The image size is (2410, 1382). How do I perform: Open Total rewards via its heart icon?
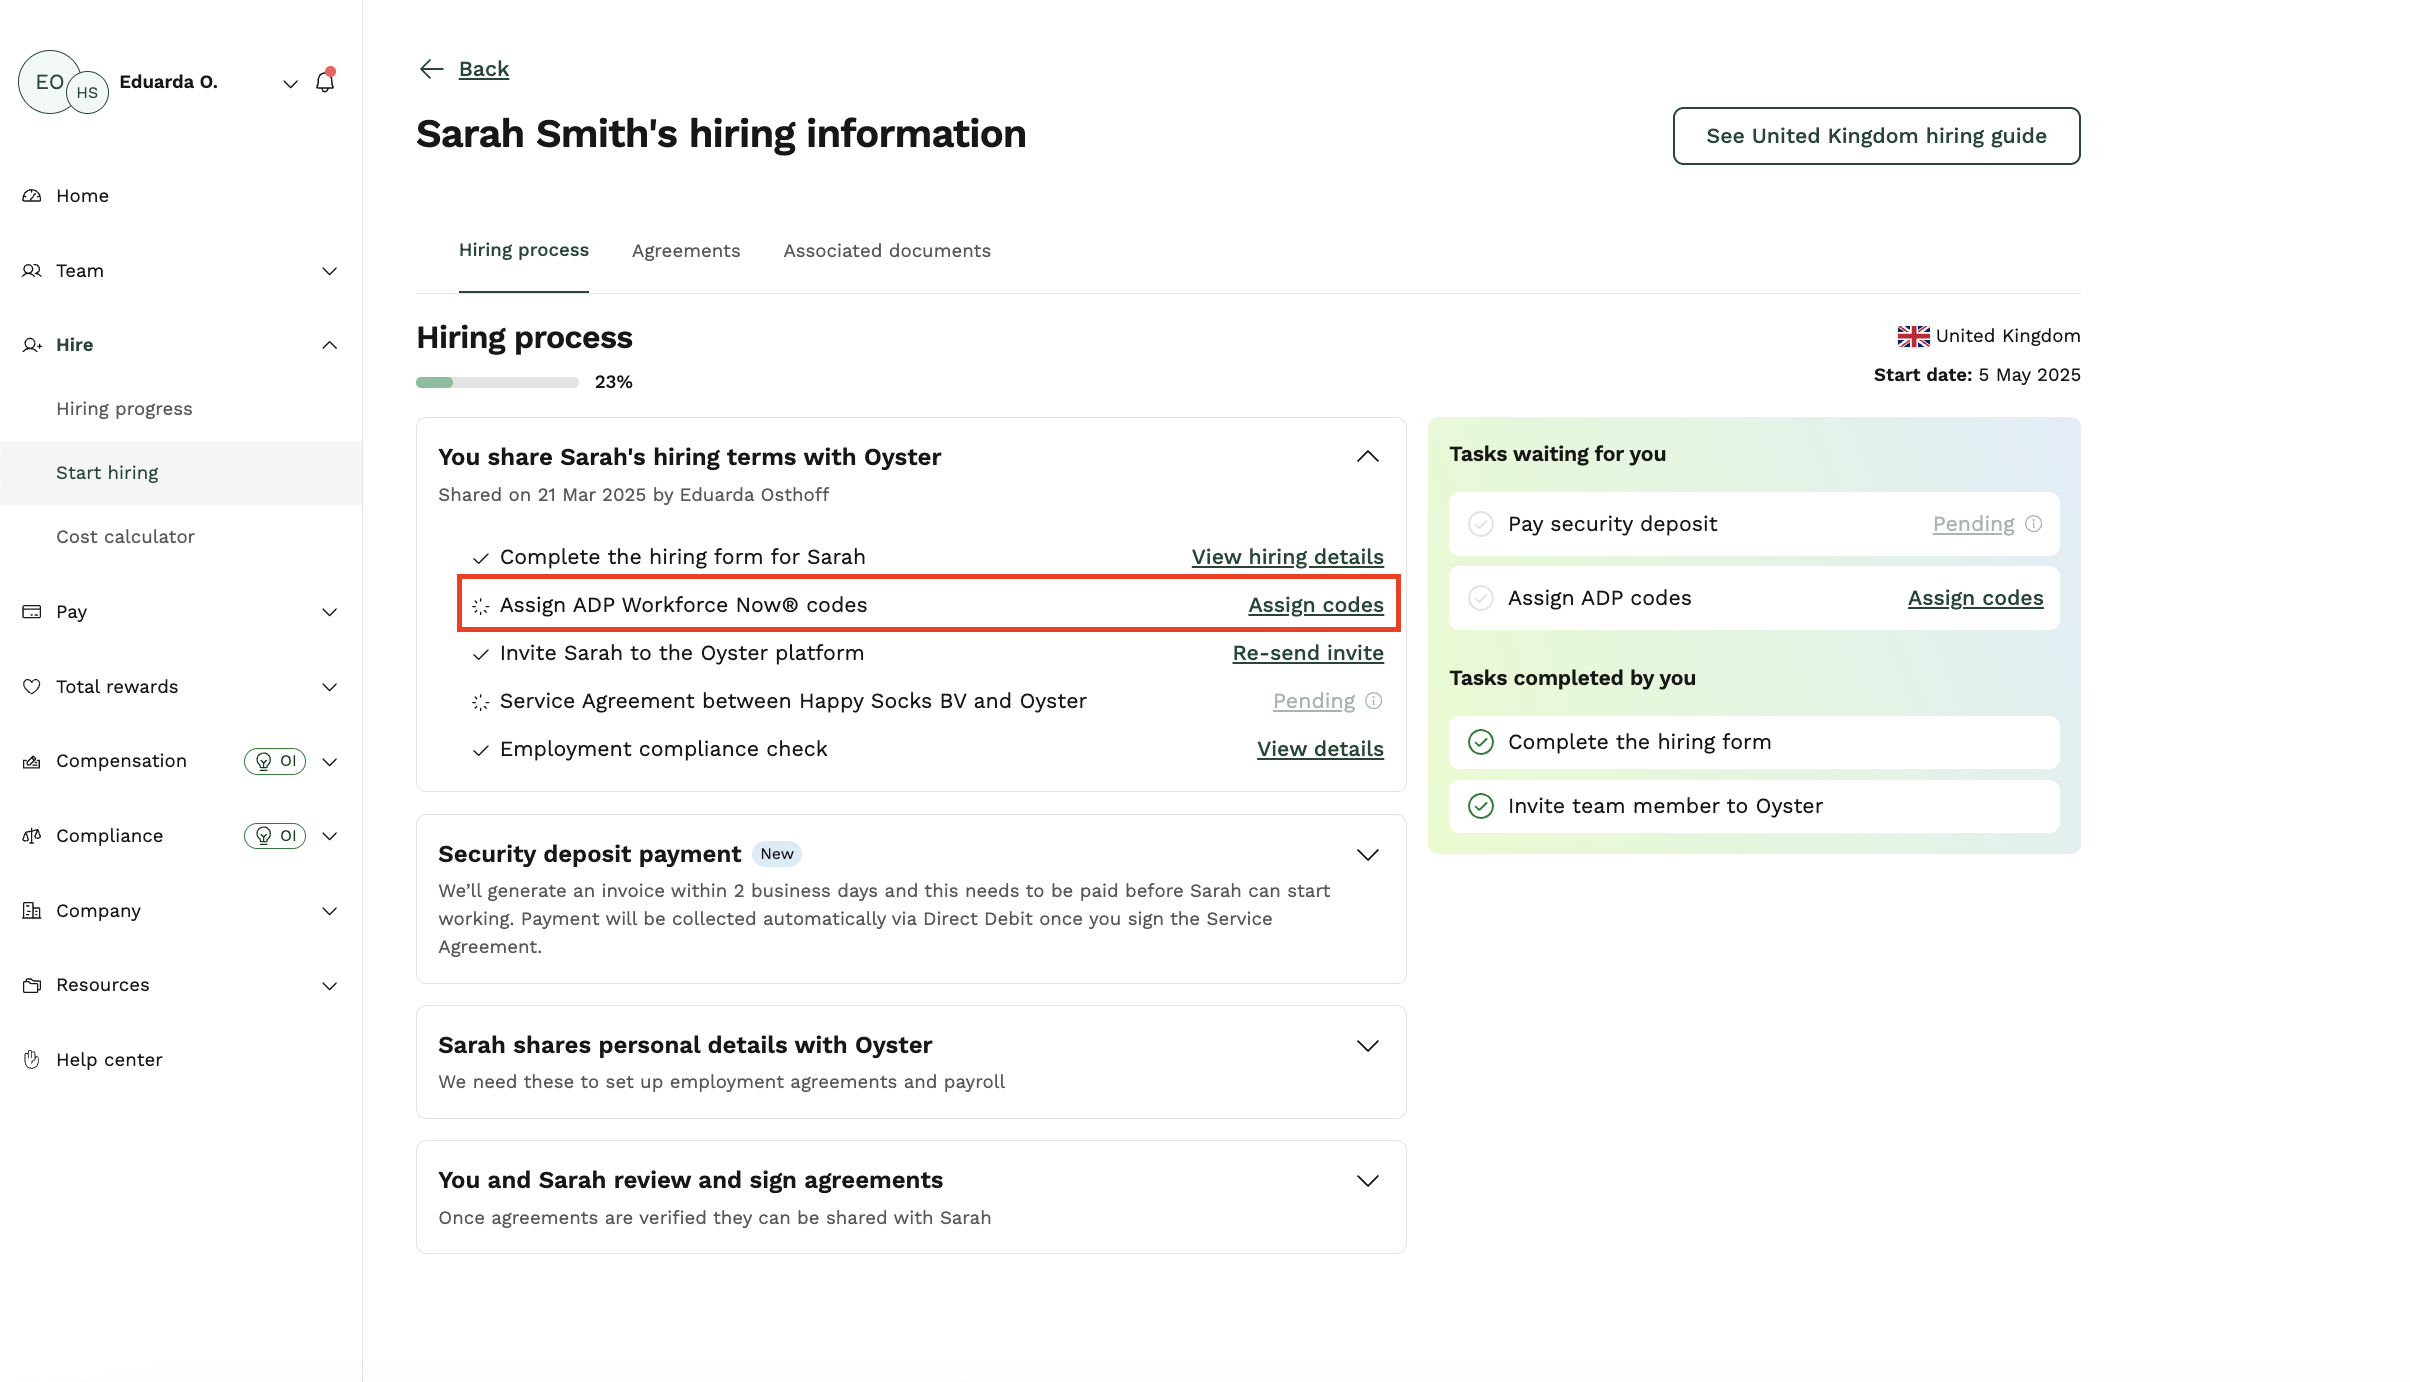[x=31, y=686]
